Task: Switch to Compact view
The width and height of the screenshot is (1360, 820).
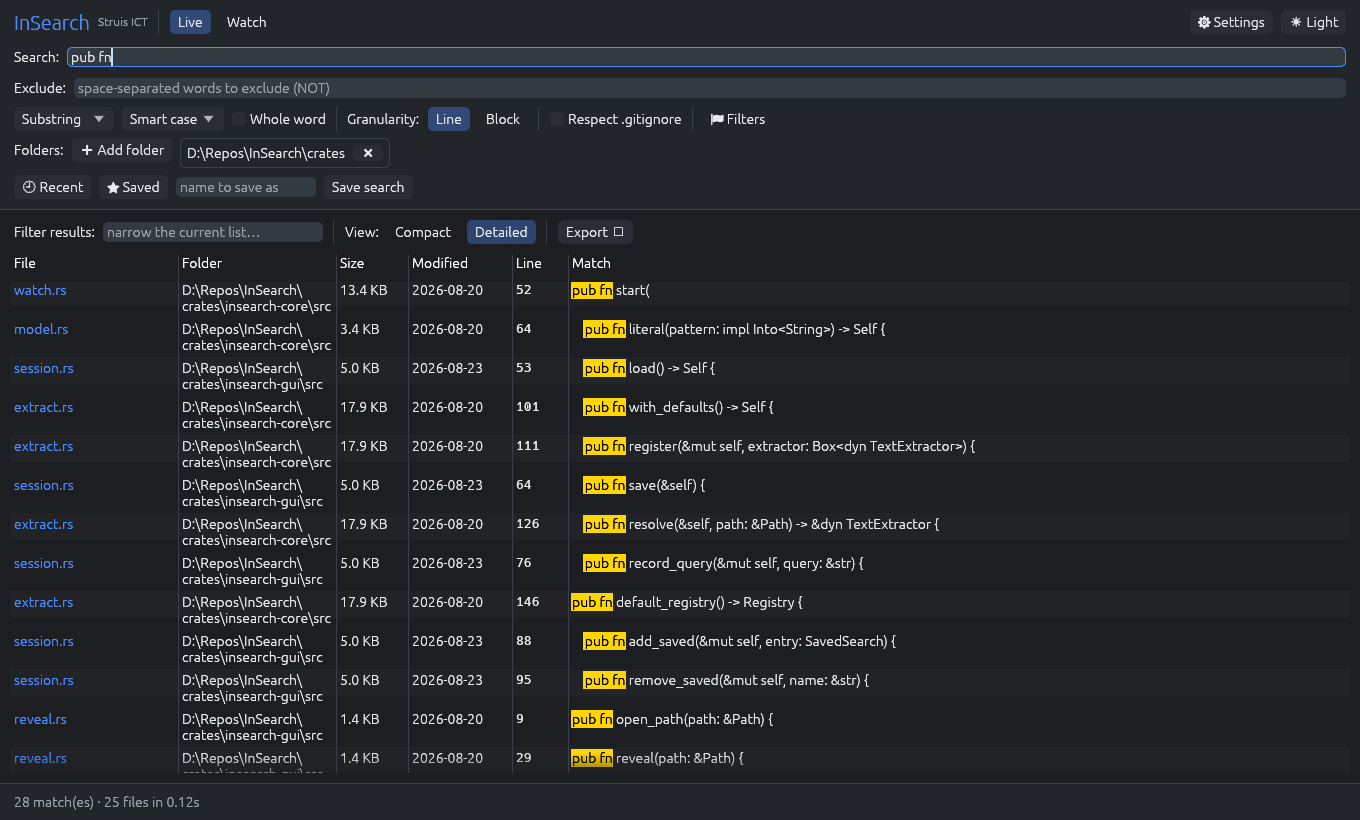Action: [423, 232]
